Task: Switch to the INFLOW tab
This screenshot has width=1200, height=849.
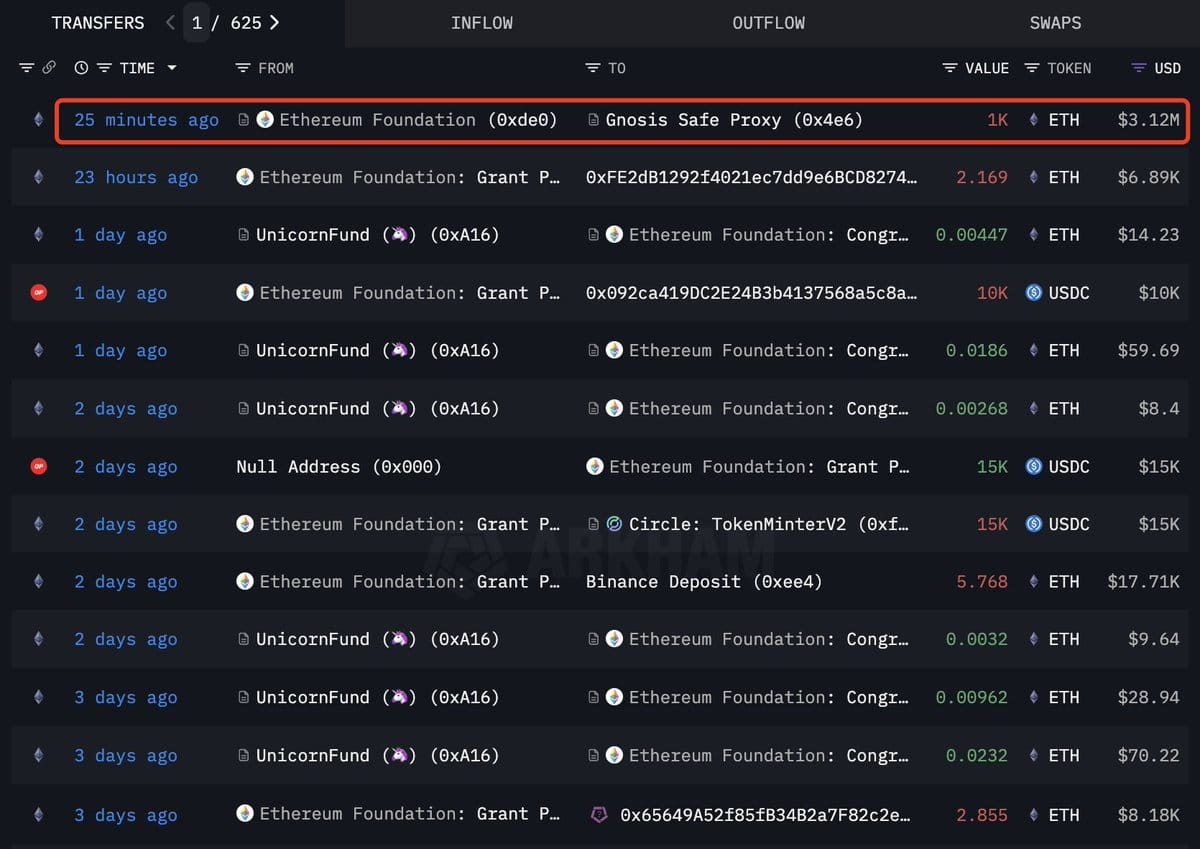Action: [481, 23]
